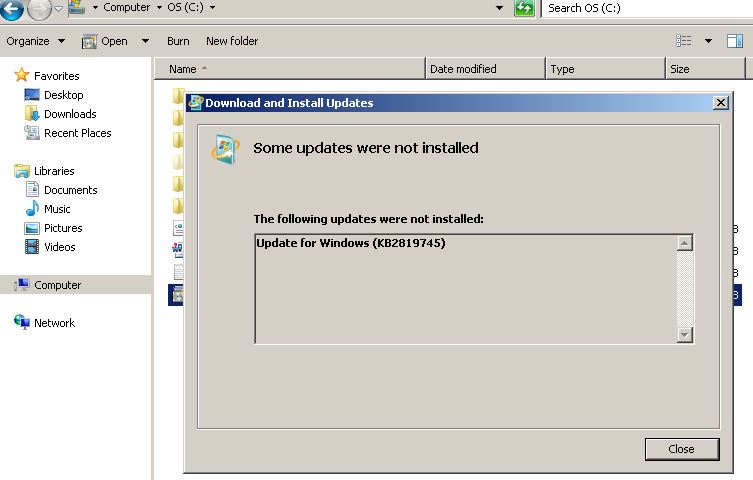753x480 pixels.
Task: Focus the Search OS (C:) field
Action: (x=647, y=8)
